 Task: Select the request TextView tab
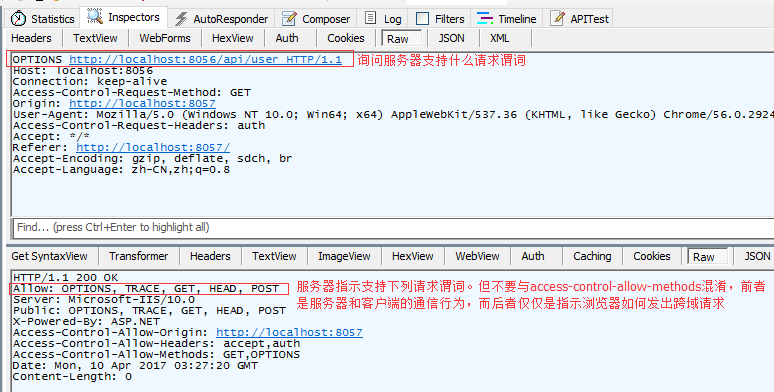(95, 38)
